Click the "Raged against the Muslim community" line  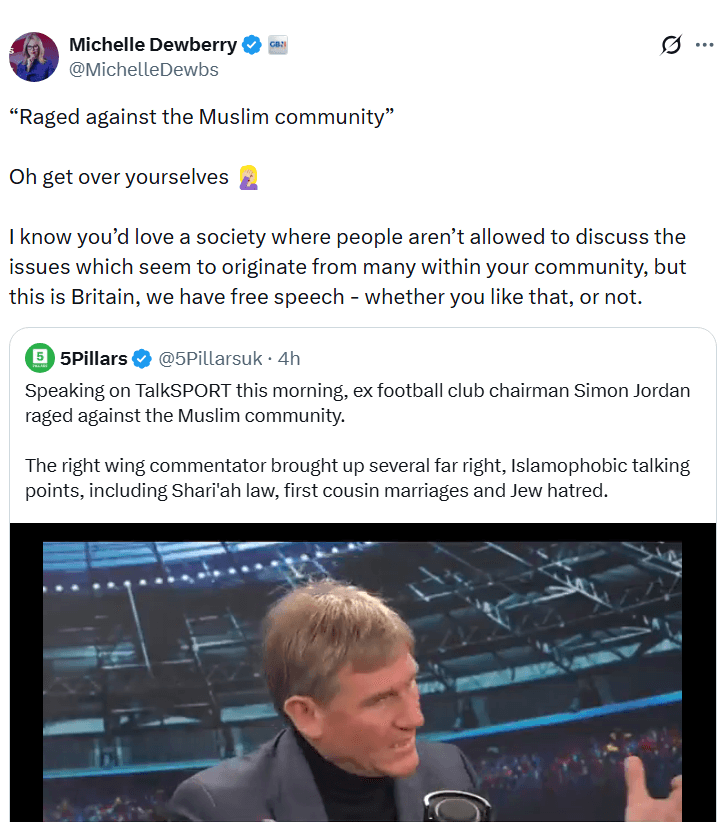(201, 117)
